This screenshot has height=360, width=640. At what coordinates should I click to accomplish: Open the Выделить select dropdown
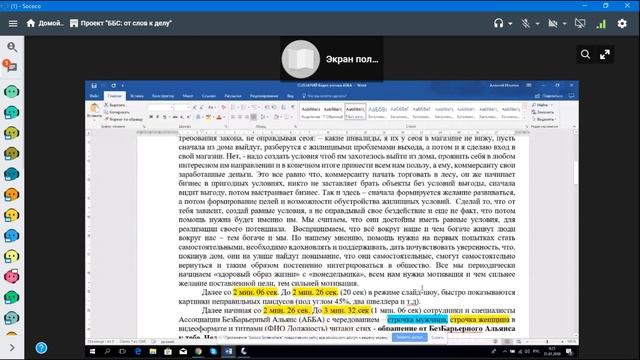[543, 119]
